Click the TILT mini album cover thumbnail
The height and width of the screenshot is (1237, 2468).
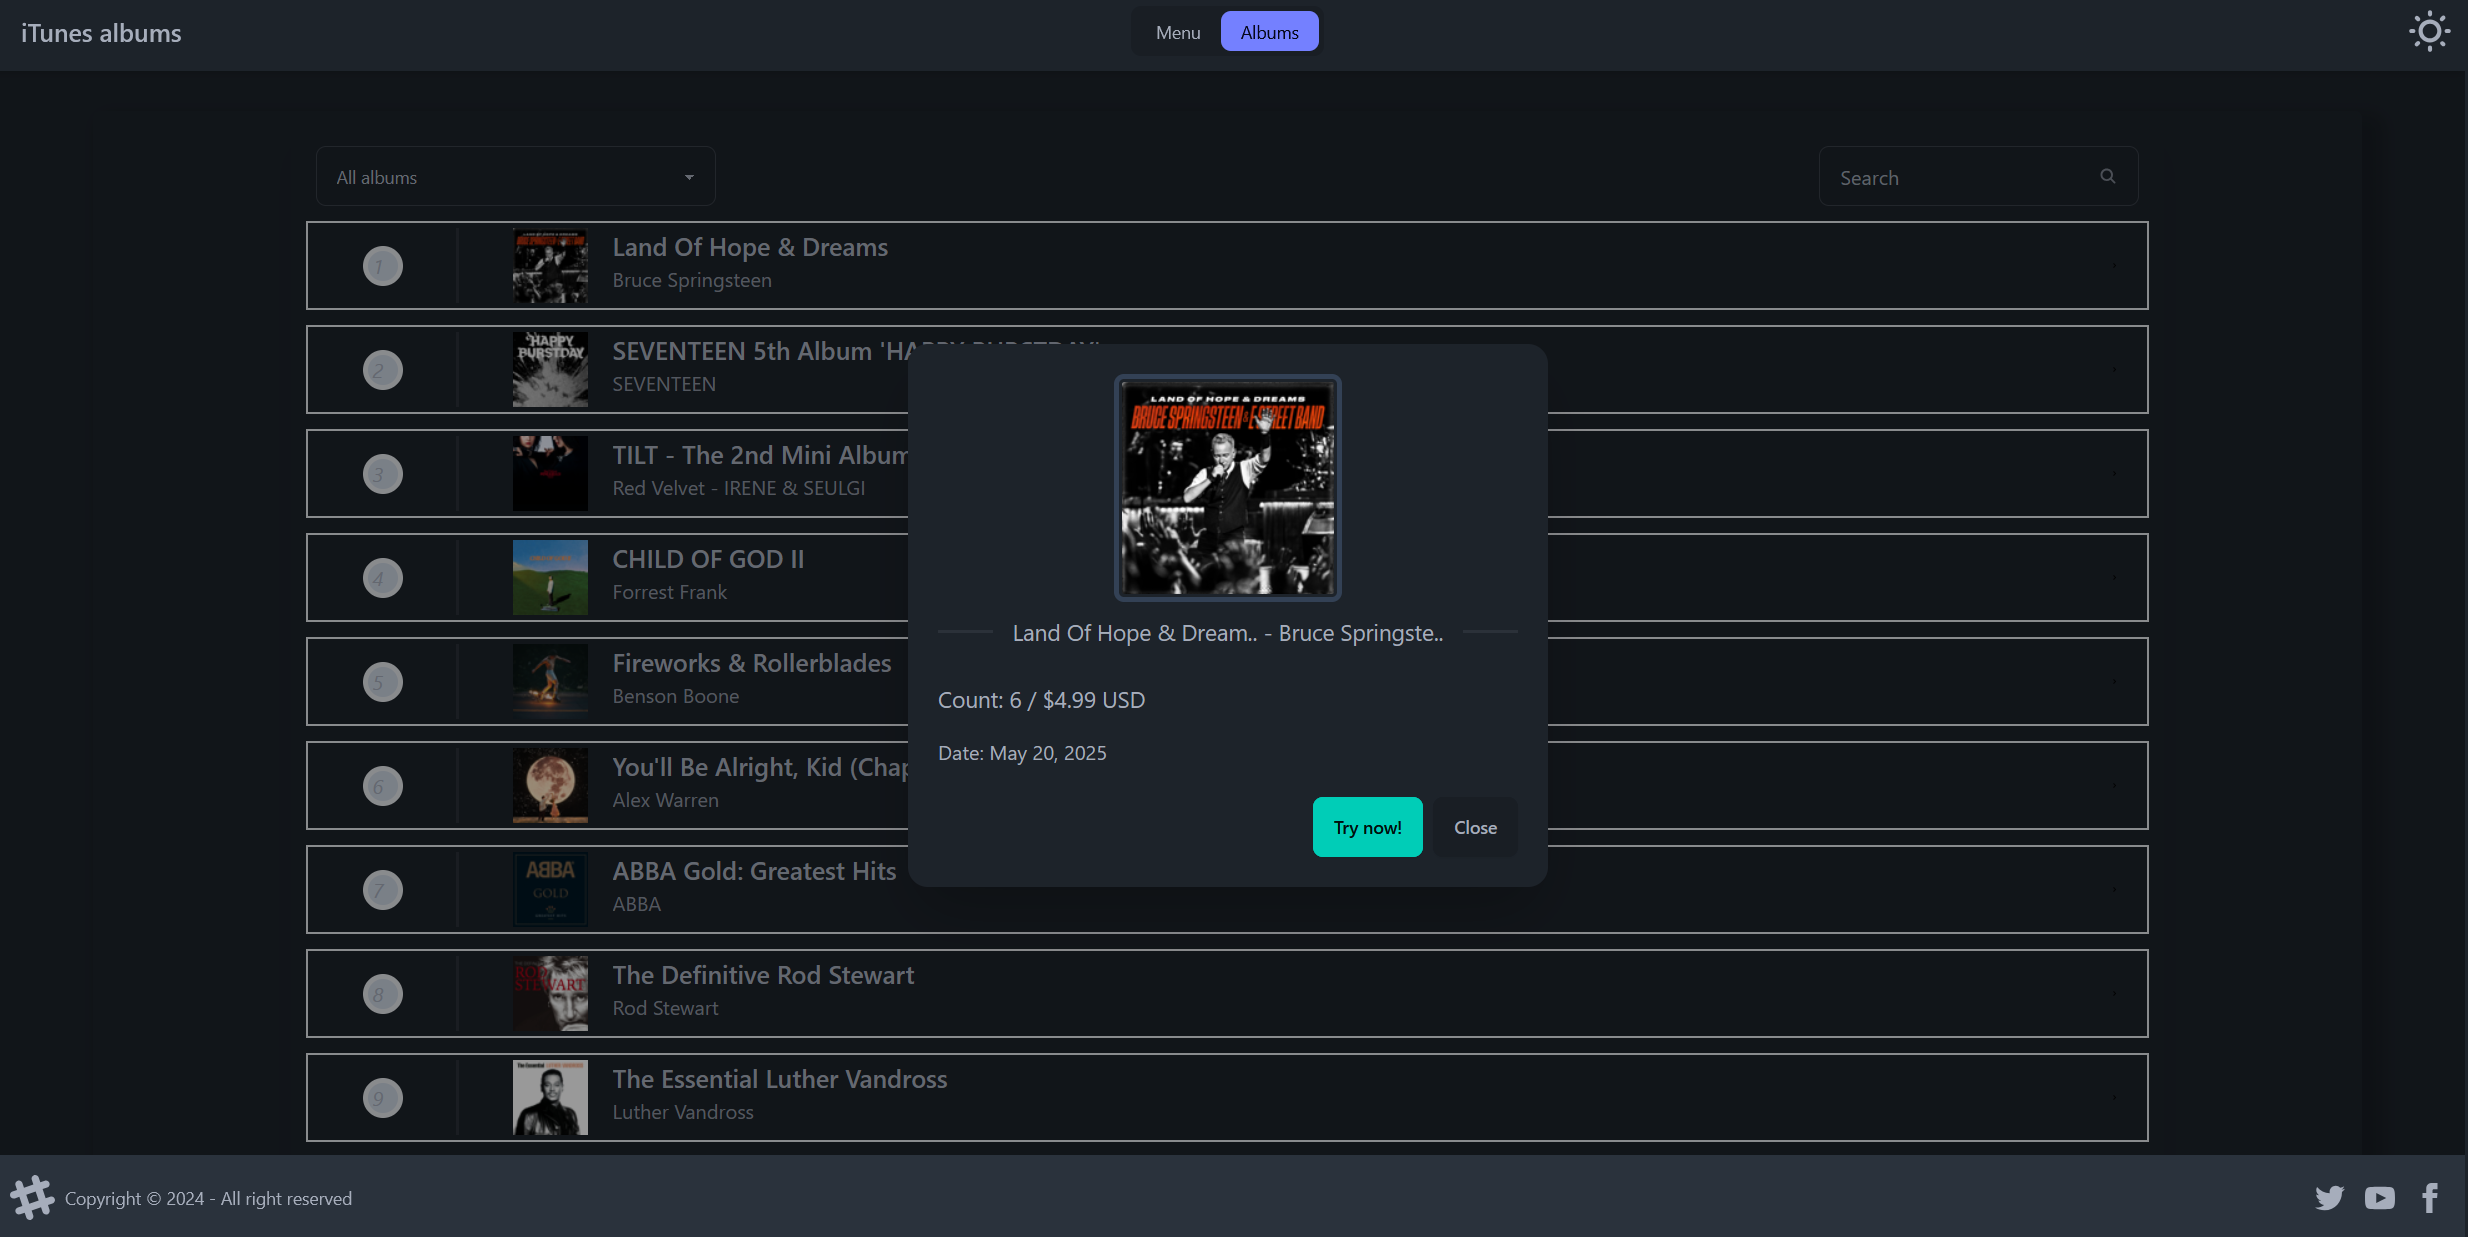coord(550,474)
